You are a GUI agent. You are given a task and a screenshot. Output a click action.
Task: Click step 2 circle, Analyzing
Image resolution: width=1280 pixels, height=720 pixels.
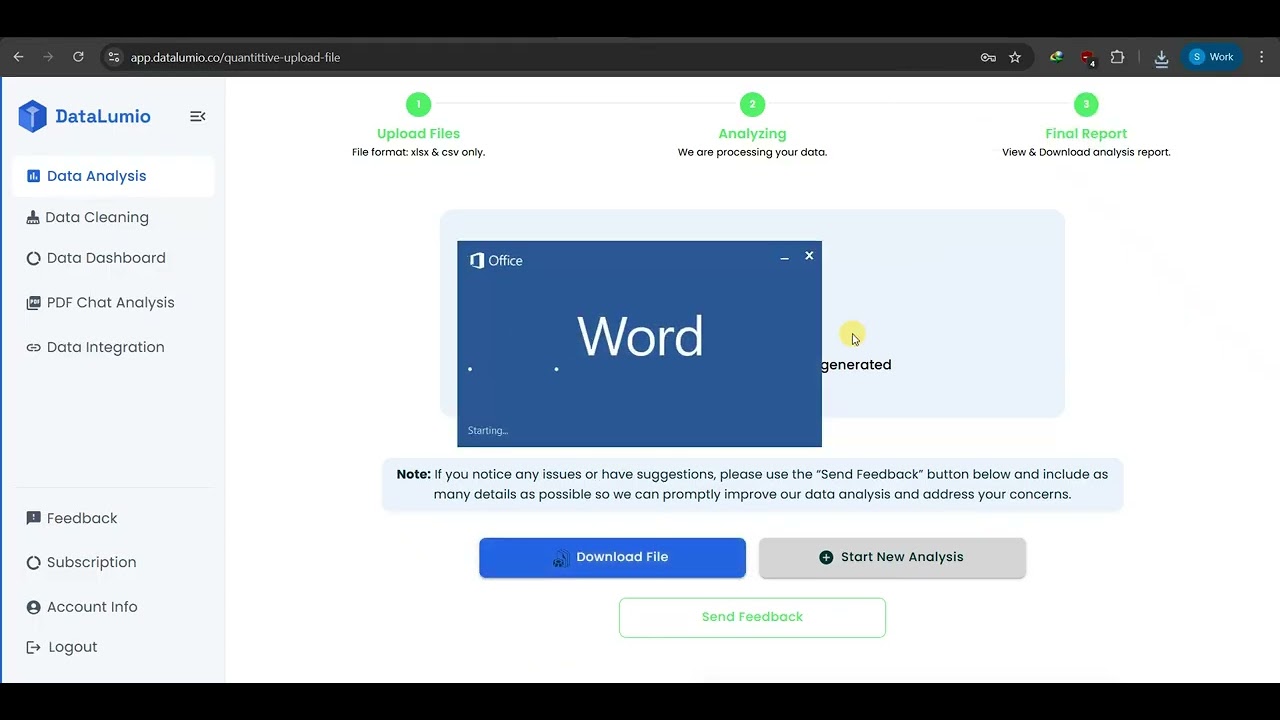click(752, 104)
